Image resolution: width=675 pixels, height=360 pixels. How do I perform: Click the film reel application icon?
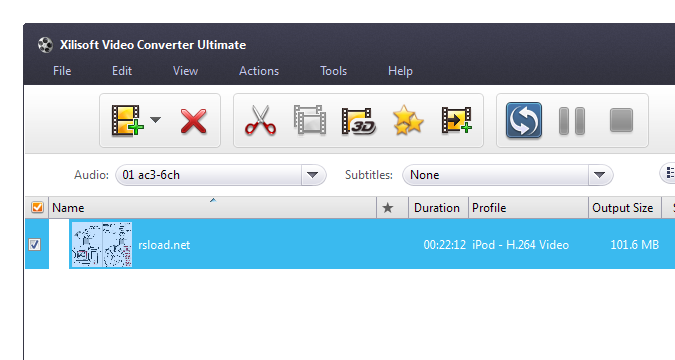(45, 45)
